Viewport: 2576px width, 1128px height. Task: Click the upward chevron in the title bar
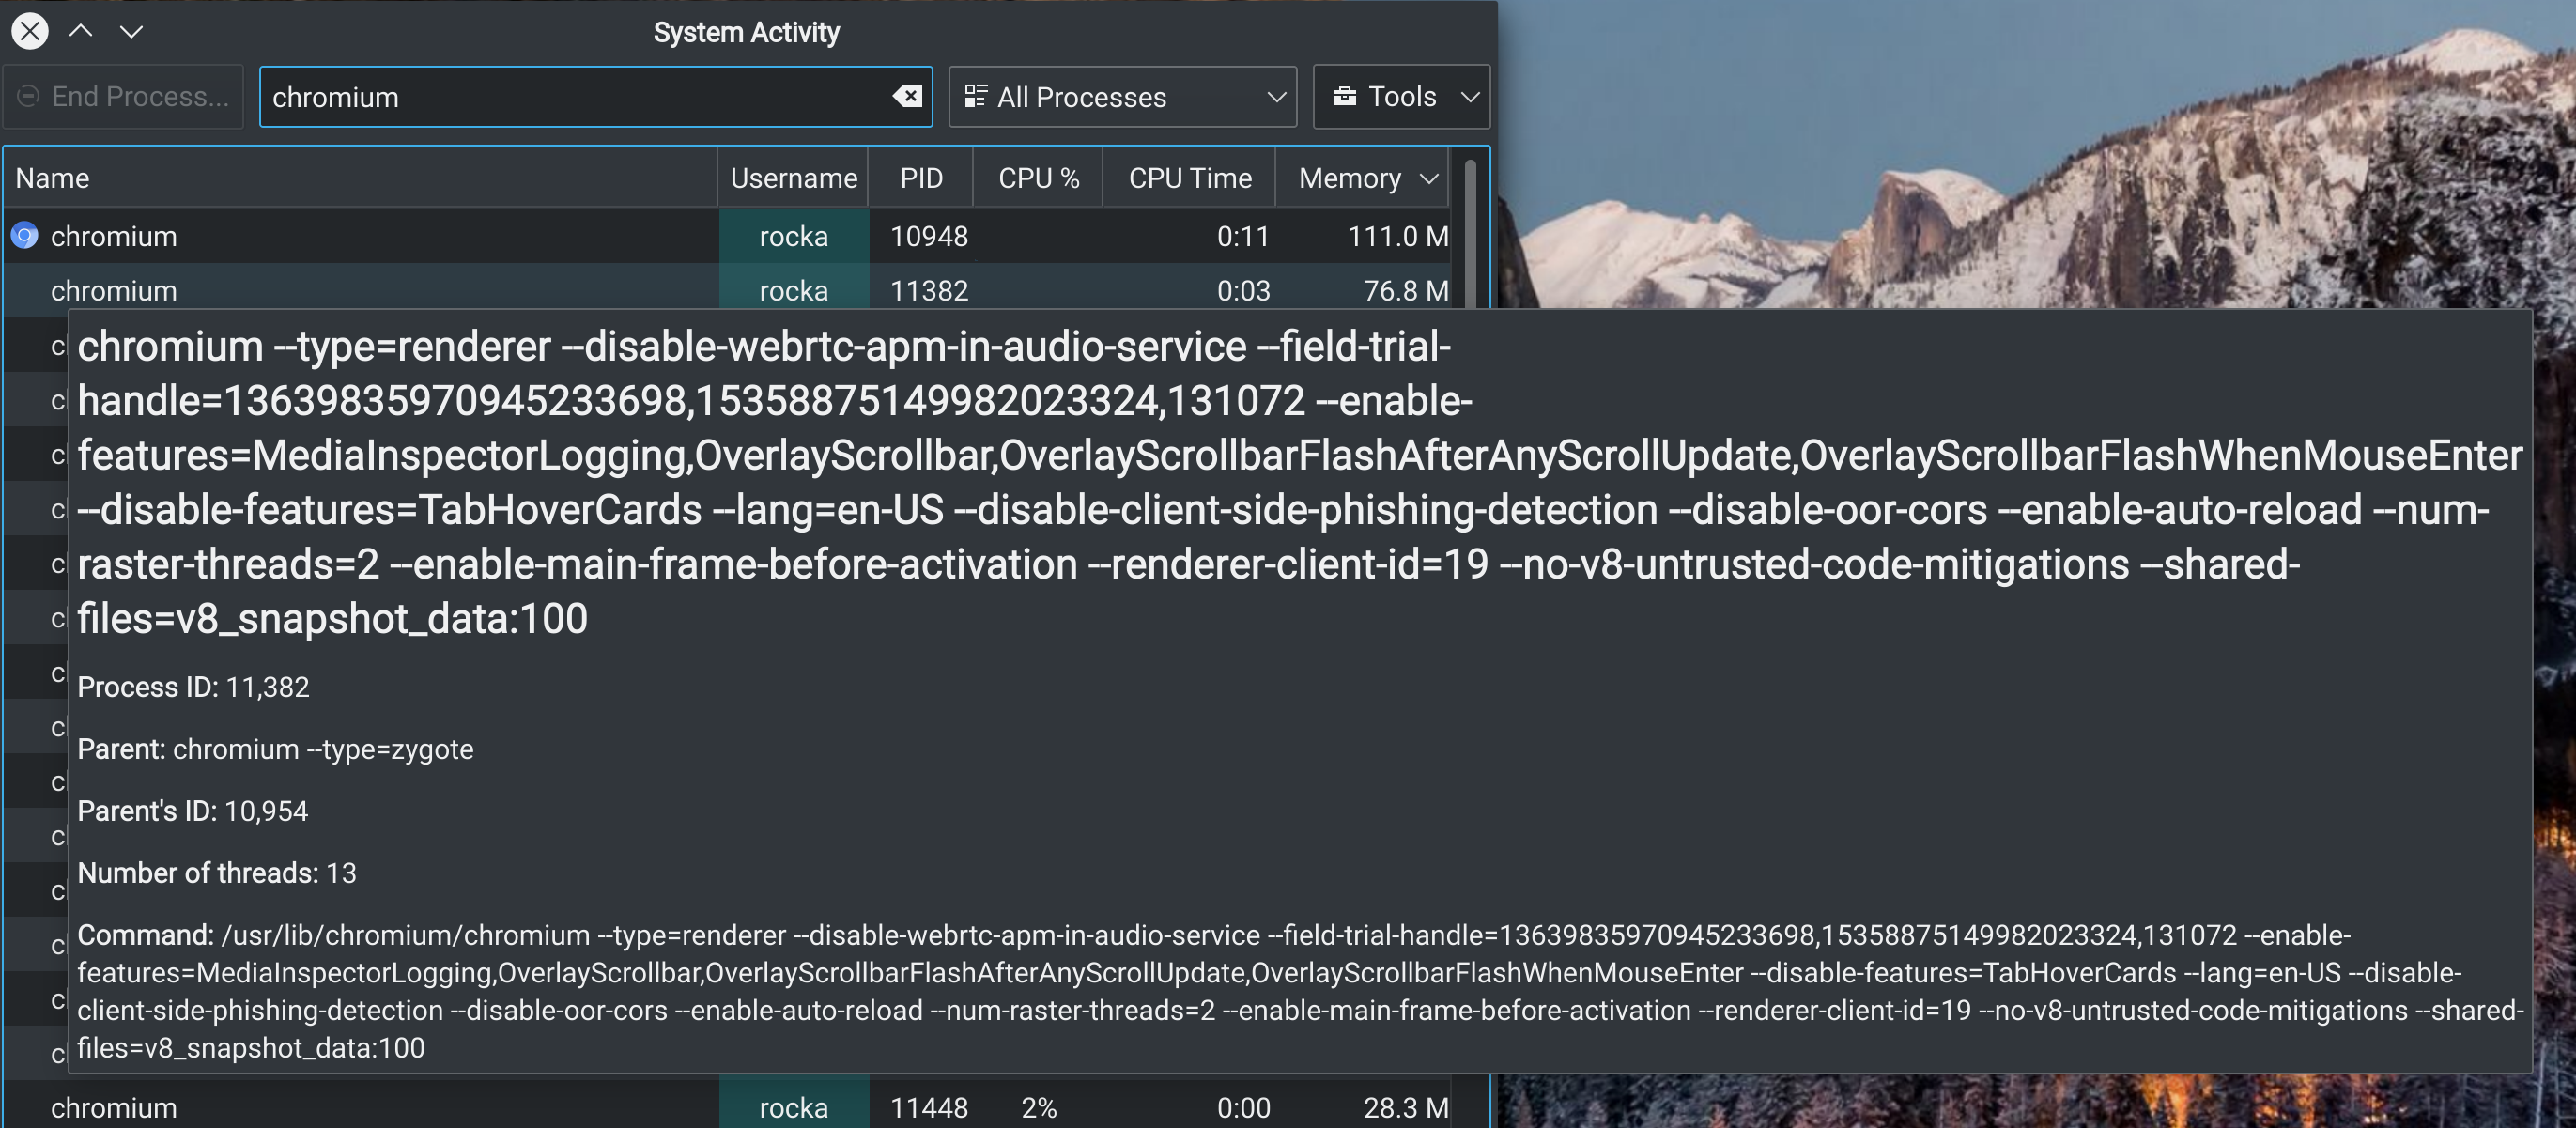pyautogui.click(x=82, y=31)
